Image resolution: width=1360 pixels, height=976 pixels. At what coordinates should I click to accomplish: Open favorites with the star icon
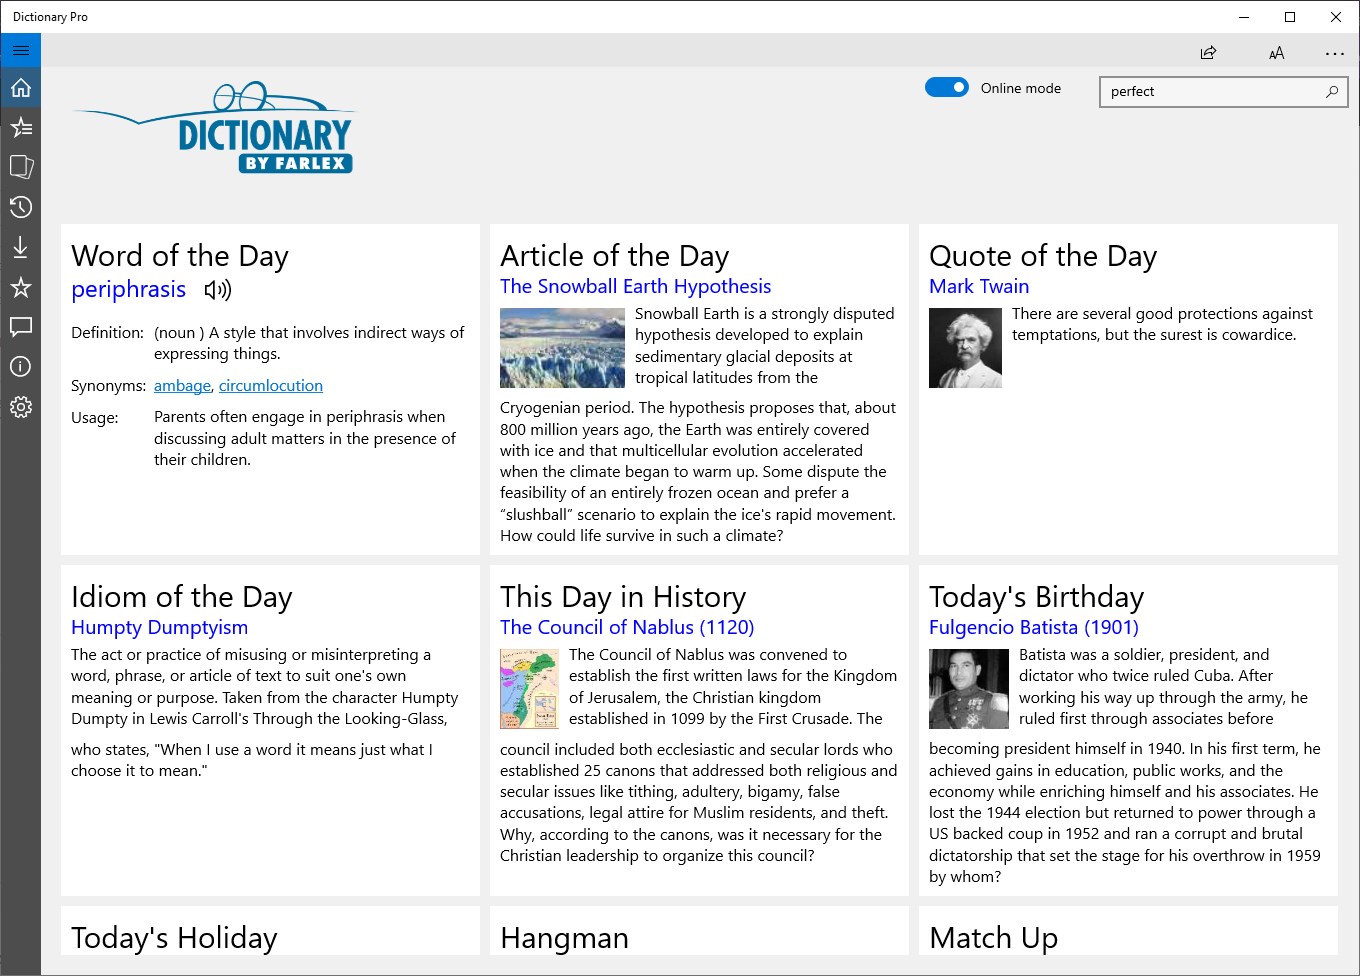coord(20,287)
